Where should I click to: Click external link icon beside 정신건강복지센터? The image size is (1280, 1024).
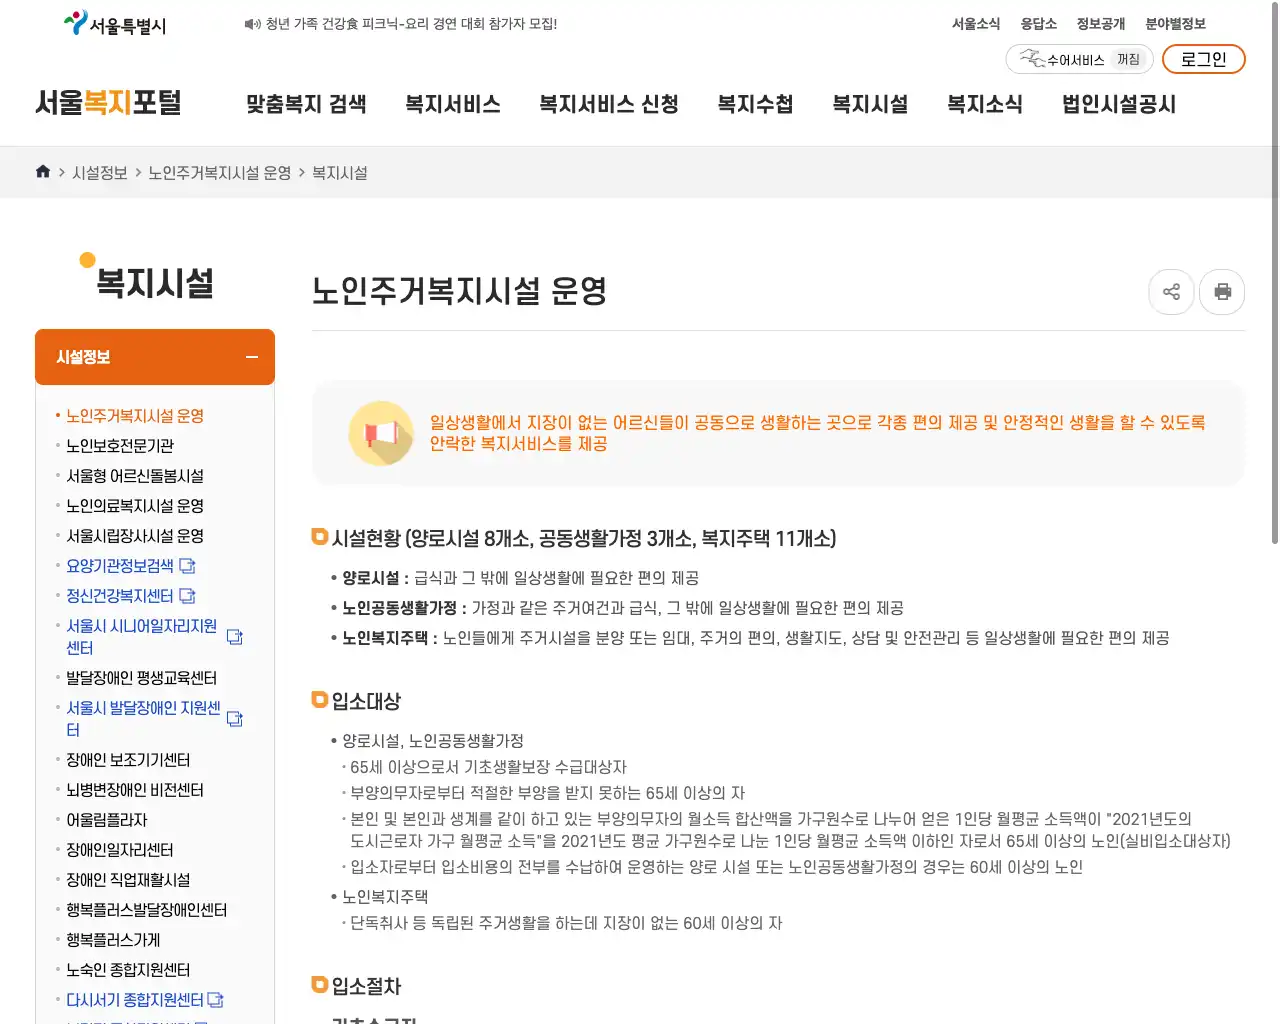(x=187, y=596)
